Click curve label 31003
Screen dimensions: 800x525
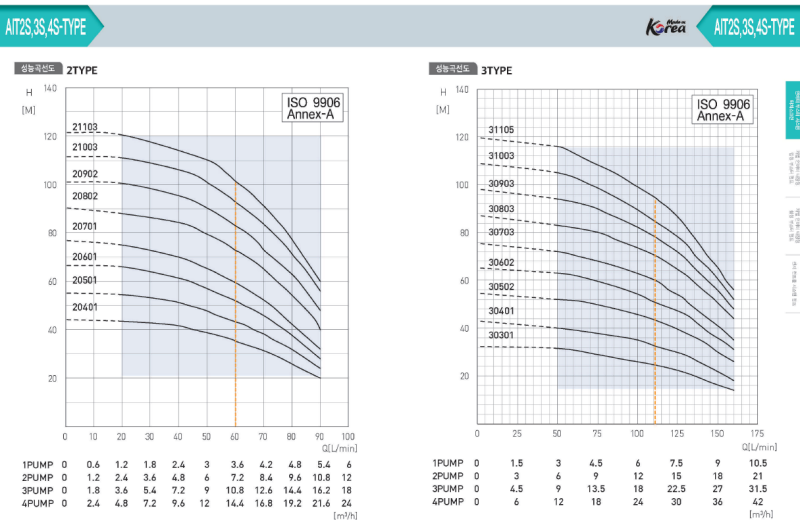(501, 156)
